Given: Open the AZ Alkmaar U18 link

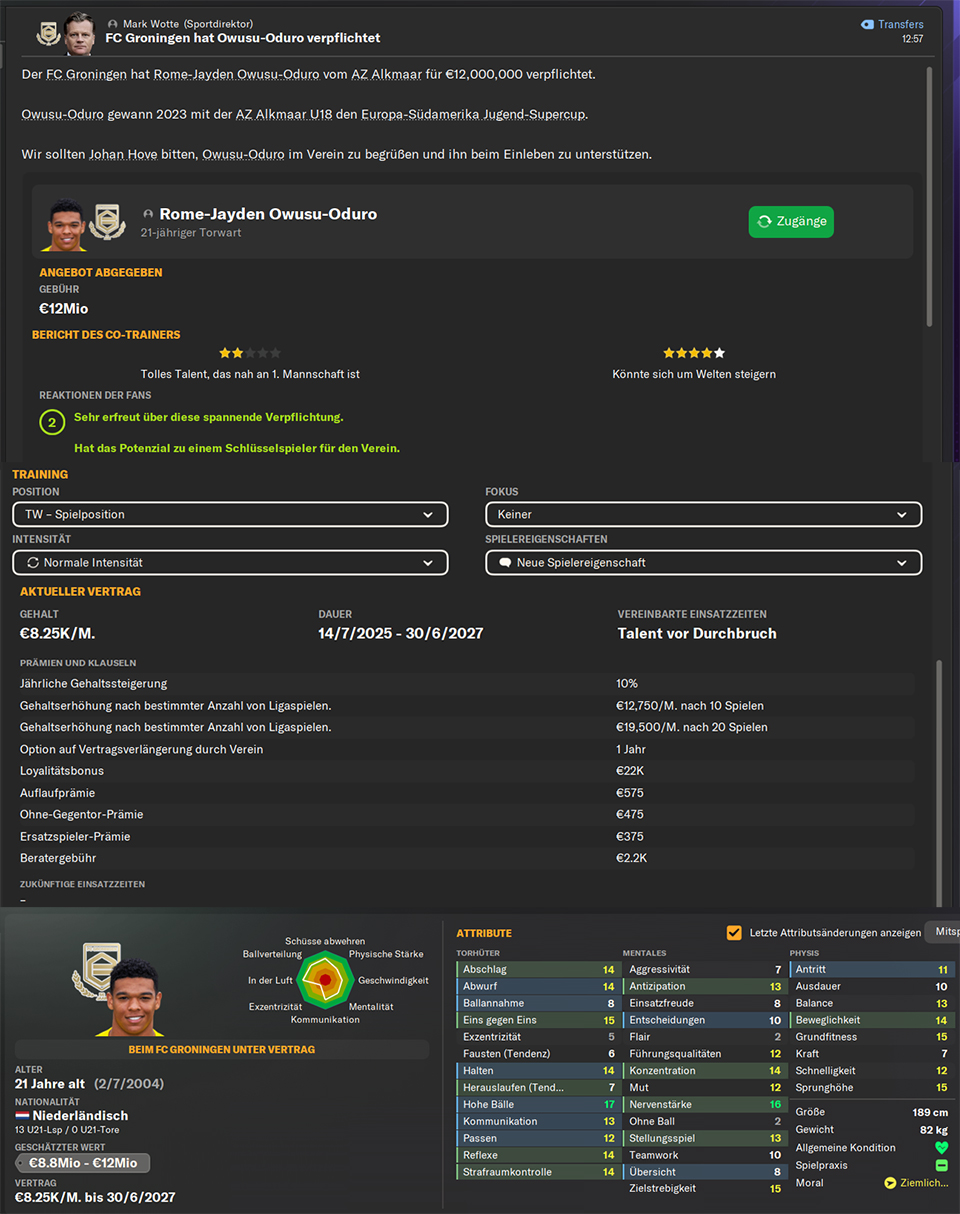Looking at the screenshot, I should (x=286, y=114).
